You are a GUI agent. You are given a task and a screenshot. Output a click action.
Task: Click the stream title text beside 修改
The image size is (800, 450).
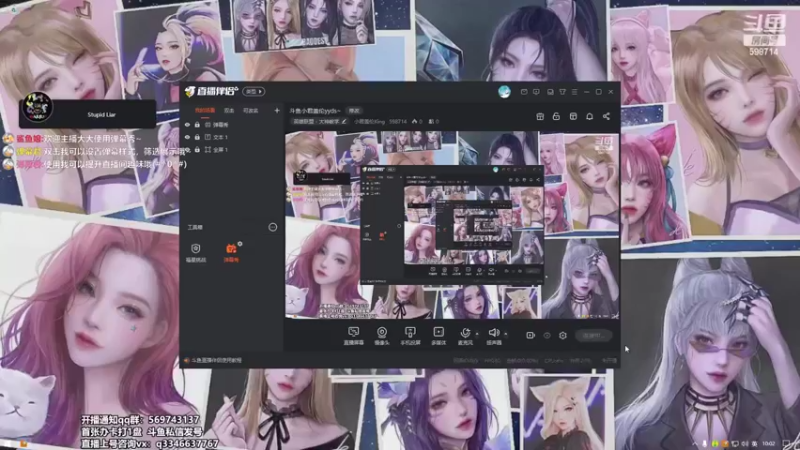click(x=315, y=111)
